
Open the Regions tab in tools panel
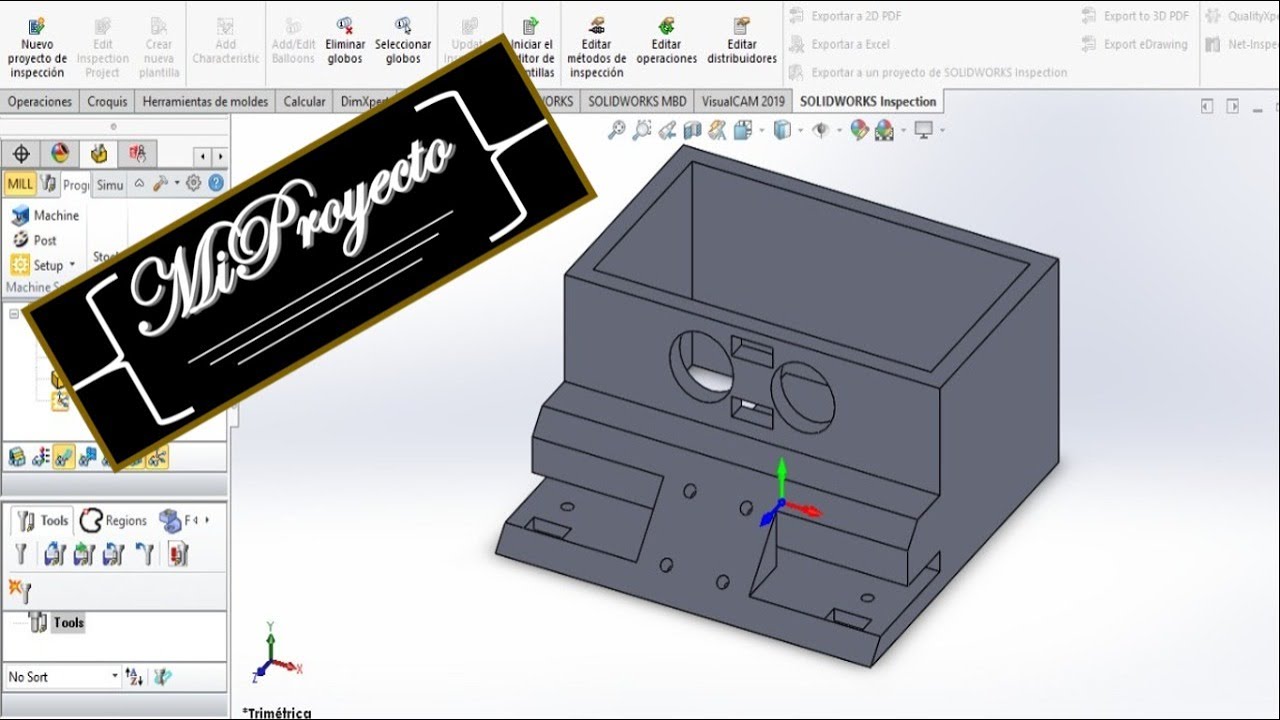[x=114, y=521]
